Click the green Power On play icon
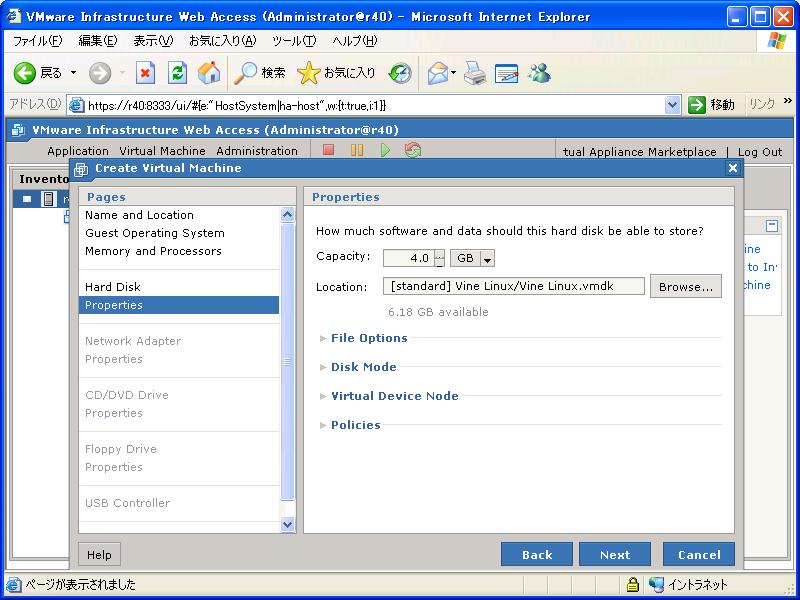 tap(385, 150)
